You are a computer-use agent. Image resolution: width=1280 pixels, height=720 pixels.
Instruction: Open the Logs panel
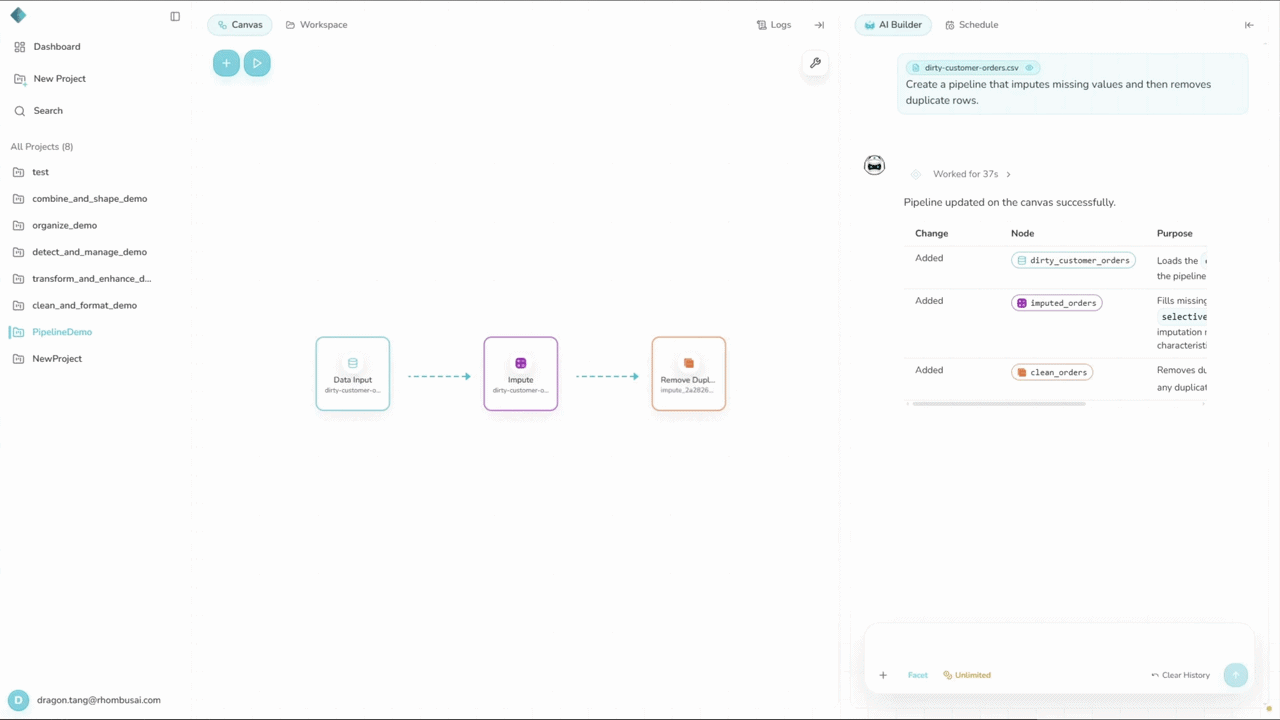pos(774,25)
